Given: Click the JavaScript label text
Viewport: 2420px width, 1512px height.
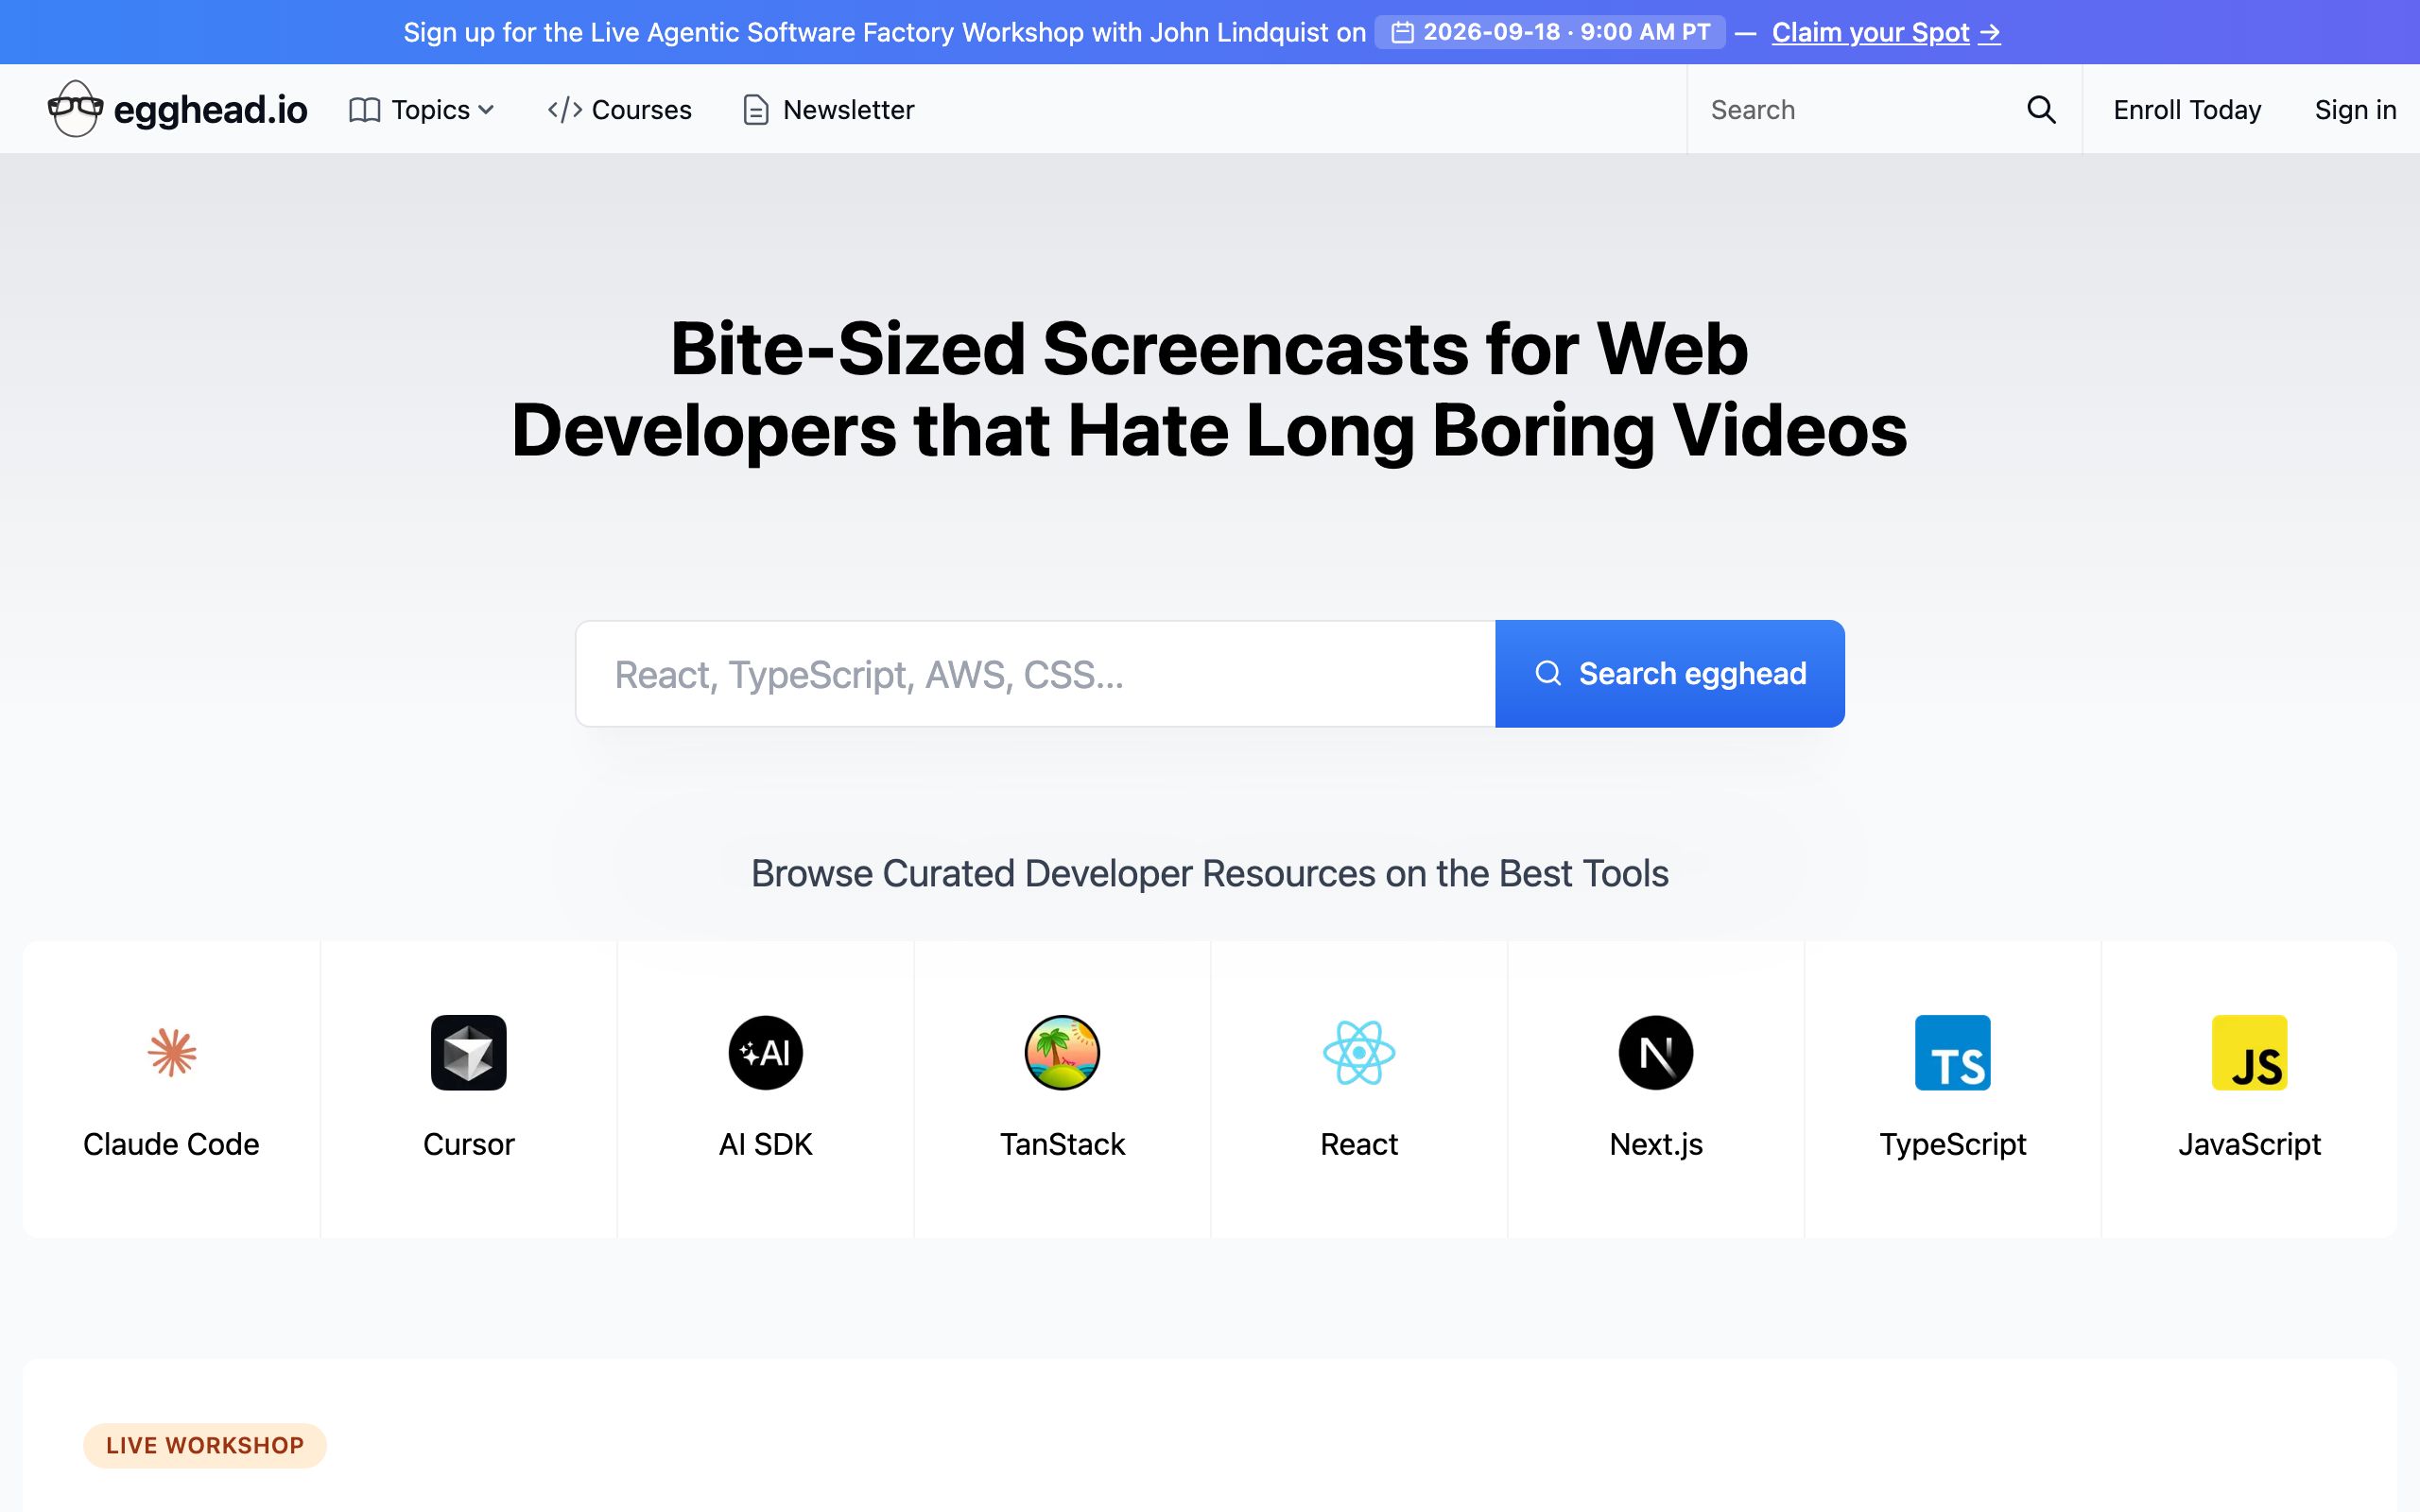Looking at the screenshot, I should 2249,1144.
